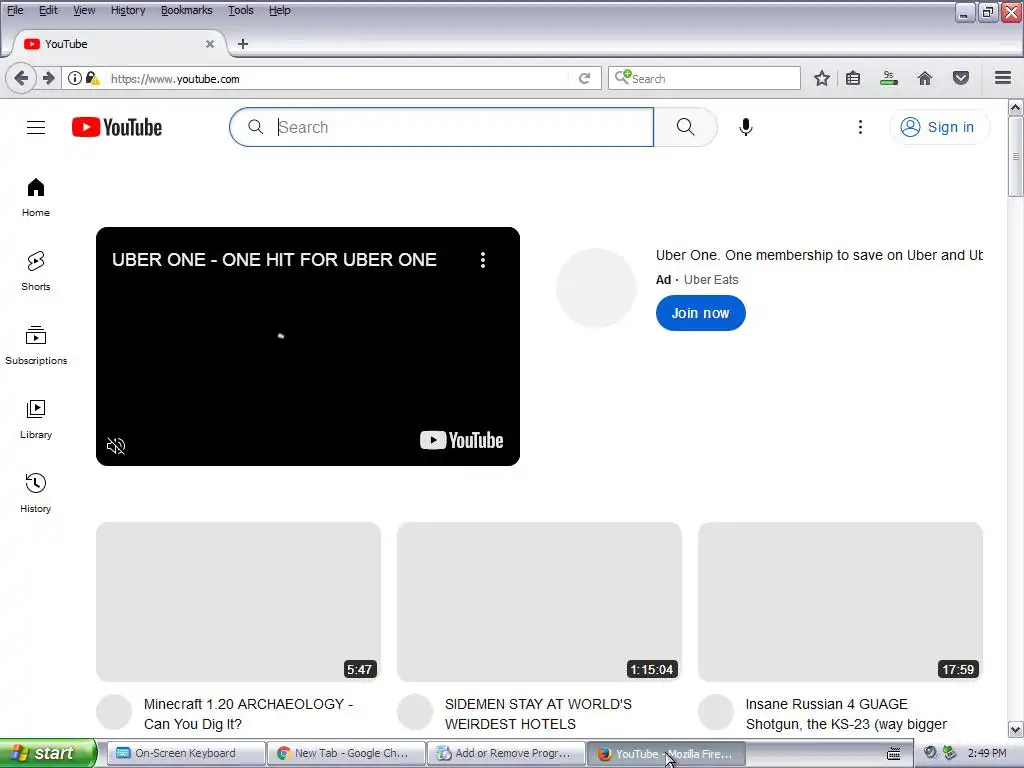Open SIDEMEN STAY AT WORLD'S WEIRDEST HOTELS
Screen dimensions: 1024x768
click(538, 714)
